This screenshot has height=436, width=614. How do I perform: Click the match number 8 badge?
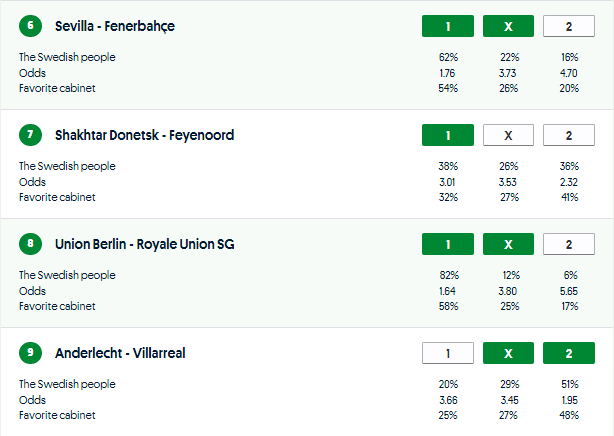coord(30,244)
